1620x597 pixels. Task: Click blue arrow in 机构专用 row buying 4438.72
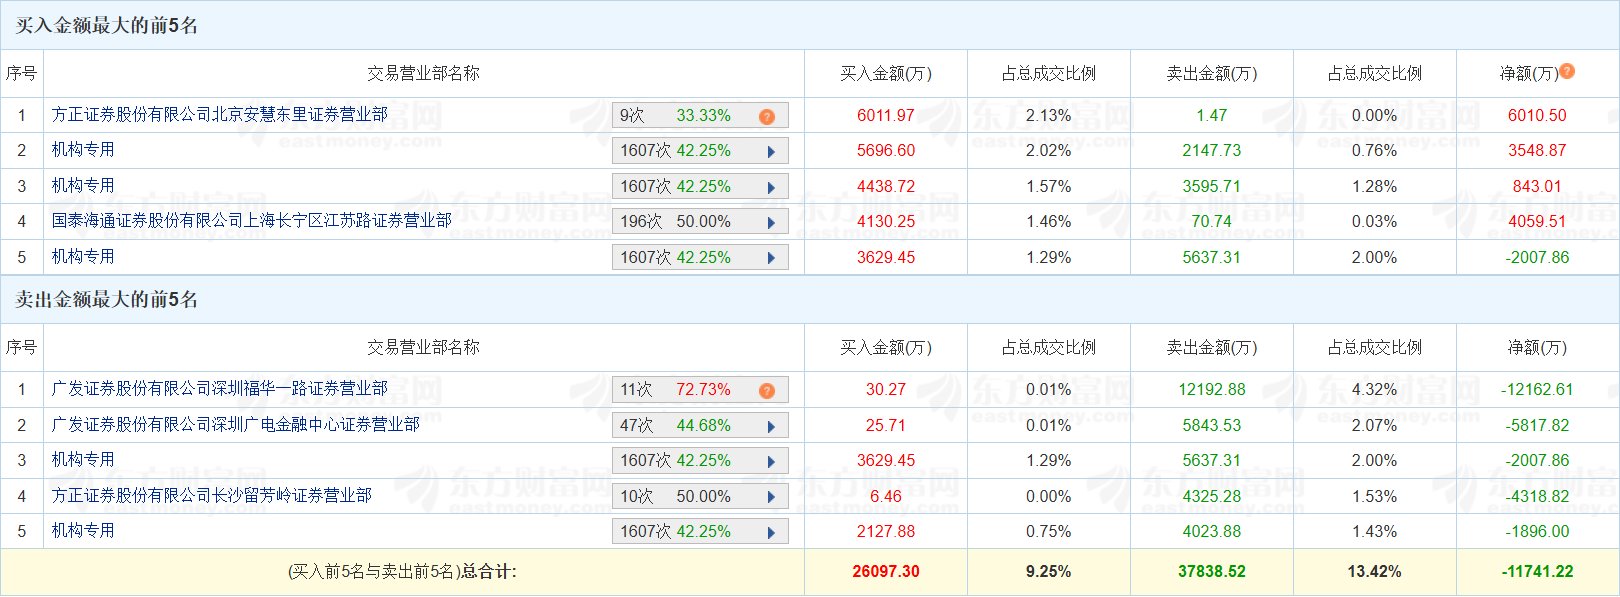(771, 188)
